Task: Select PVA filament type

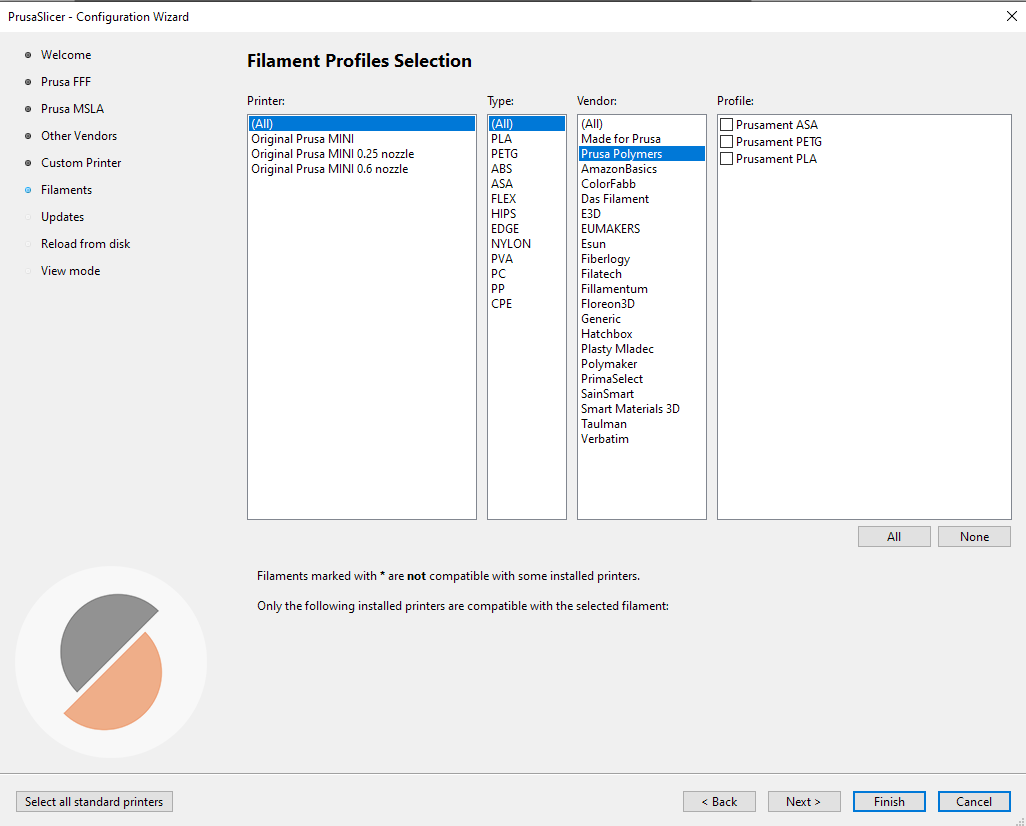Action: pyautogui.click(x=527, y=259)
